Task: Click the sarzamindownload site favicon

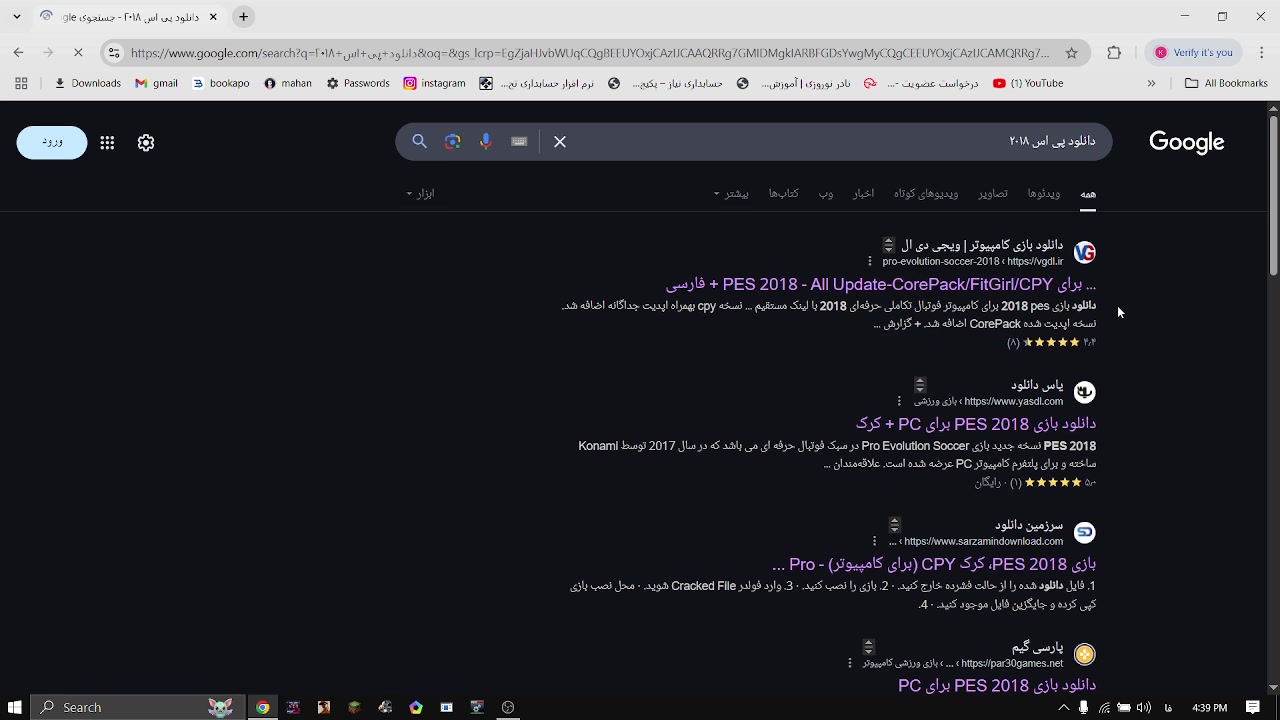Action: [x=1085, y=532]
